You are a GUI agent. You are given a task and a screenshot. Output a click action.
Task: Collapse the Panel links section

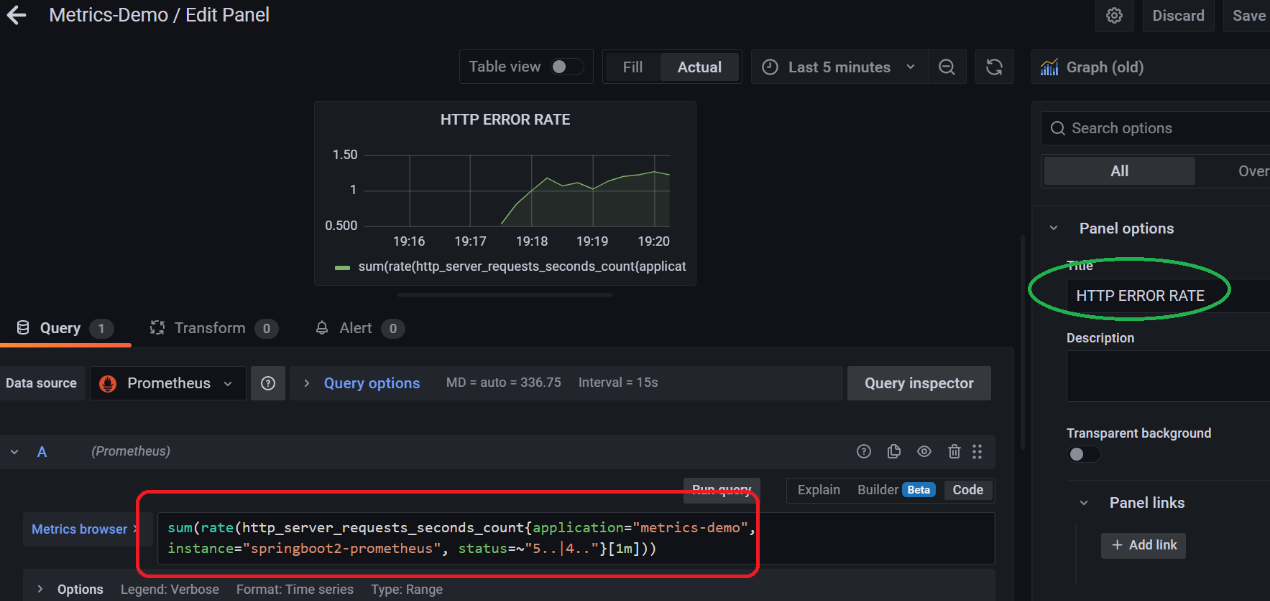(x=1083, y=503)
